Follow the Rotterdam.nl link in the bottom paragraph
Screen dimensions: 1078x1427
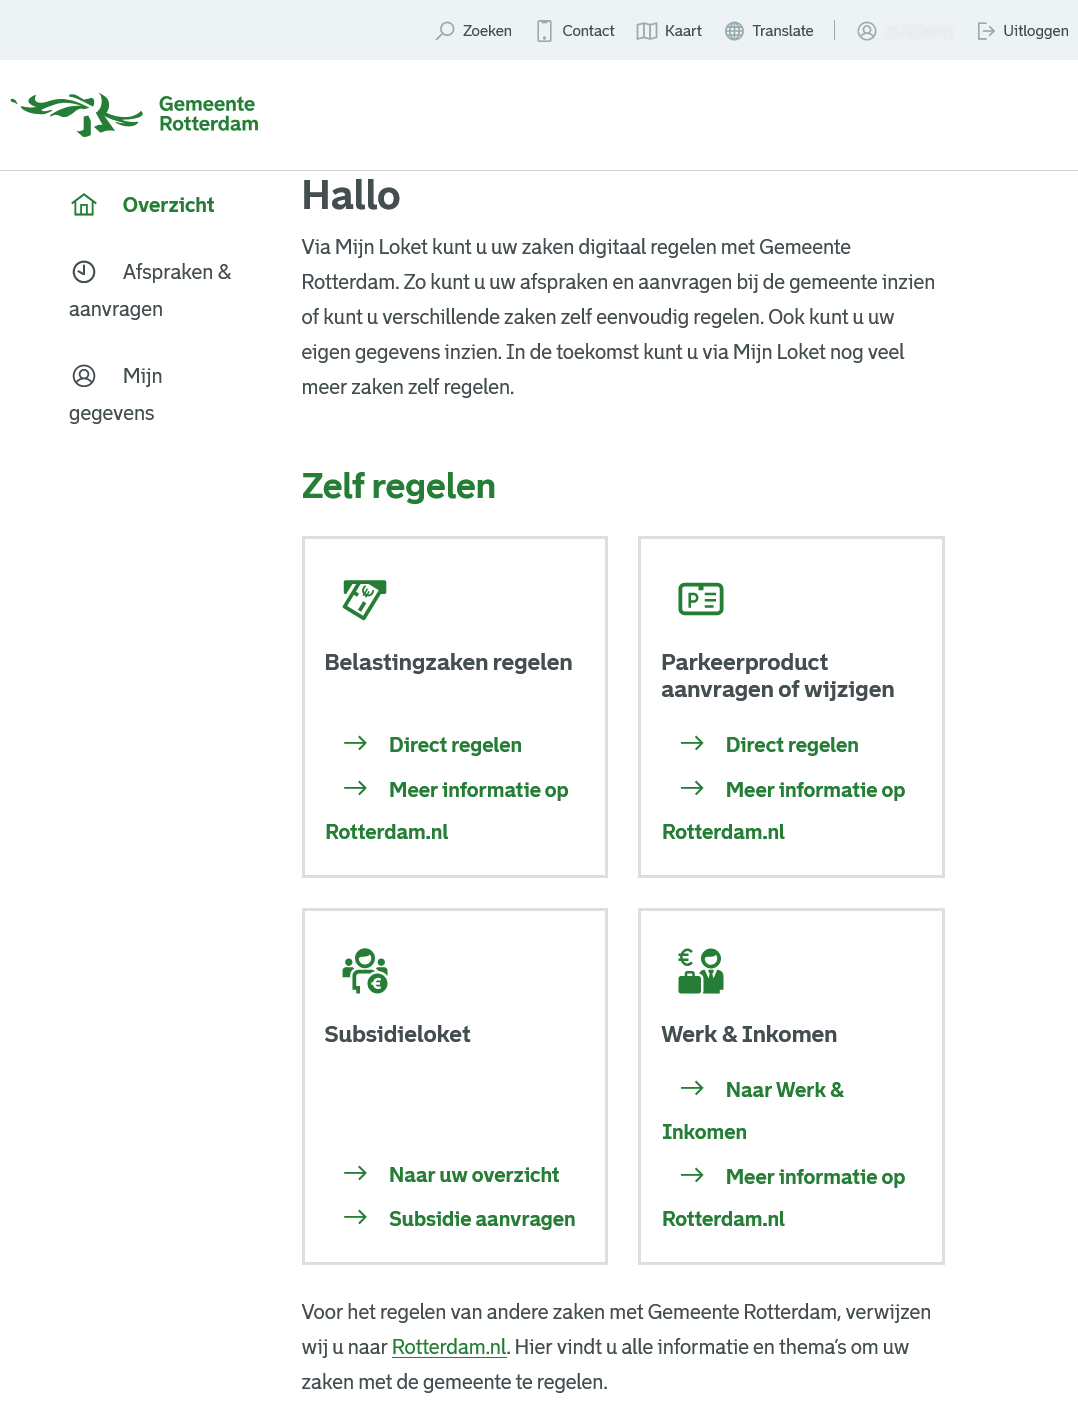pyautogui.click(x=449, y=1347)
